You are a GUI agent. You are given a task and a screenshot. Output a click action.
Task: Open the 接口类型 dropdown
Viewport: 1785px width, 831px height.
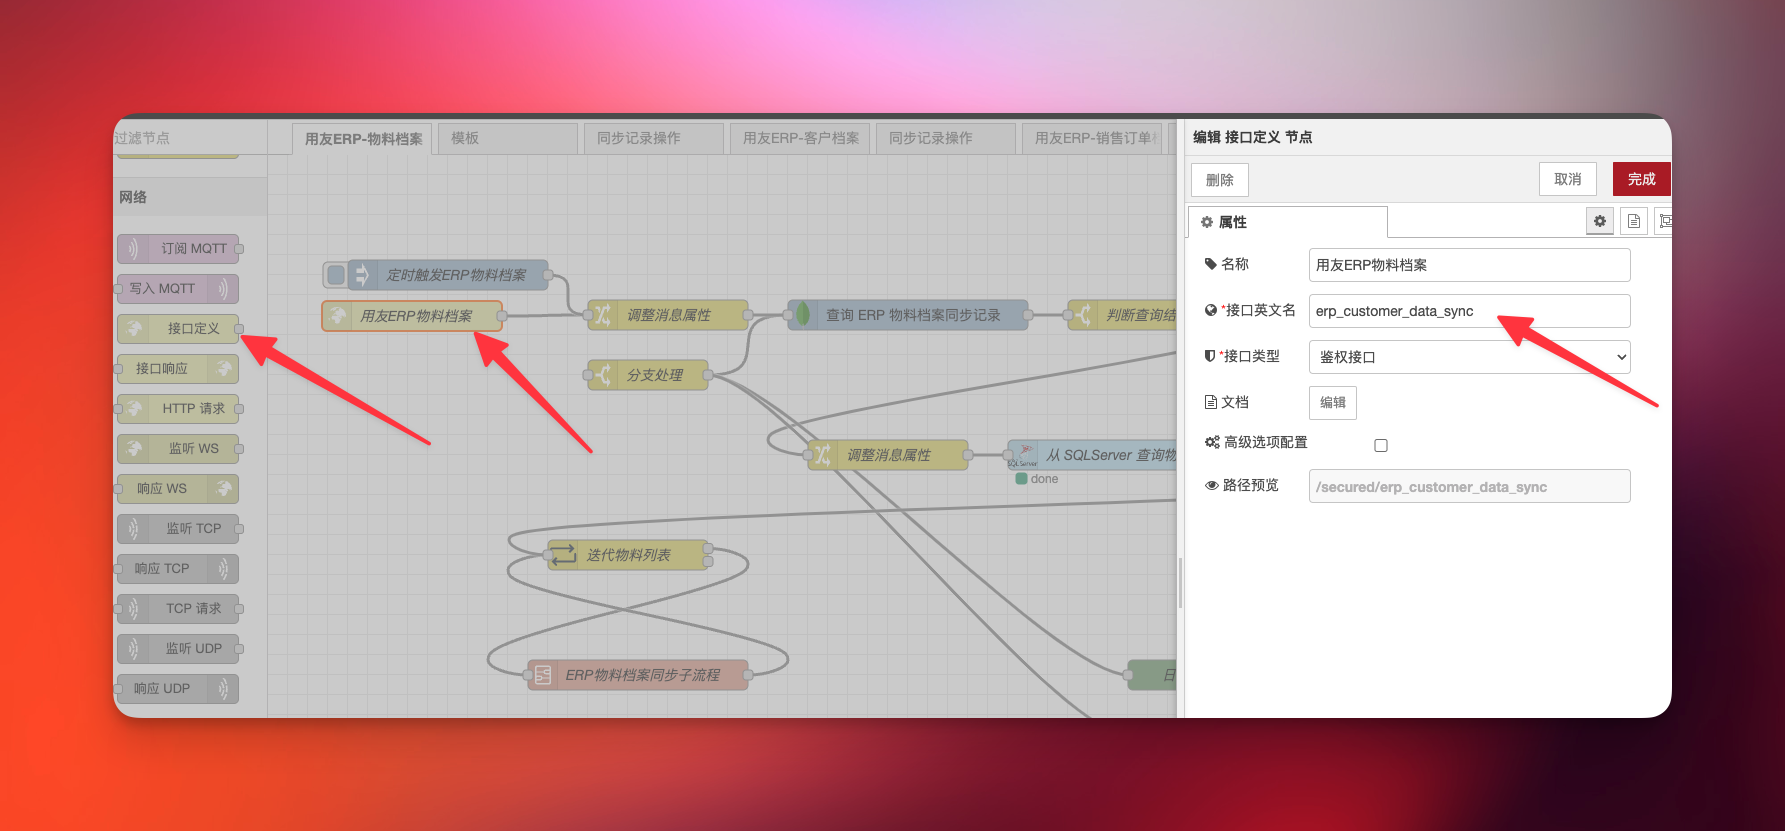pos(1469,357)
